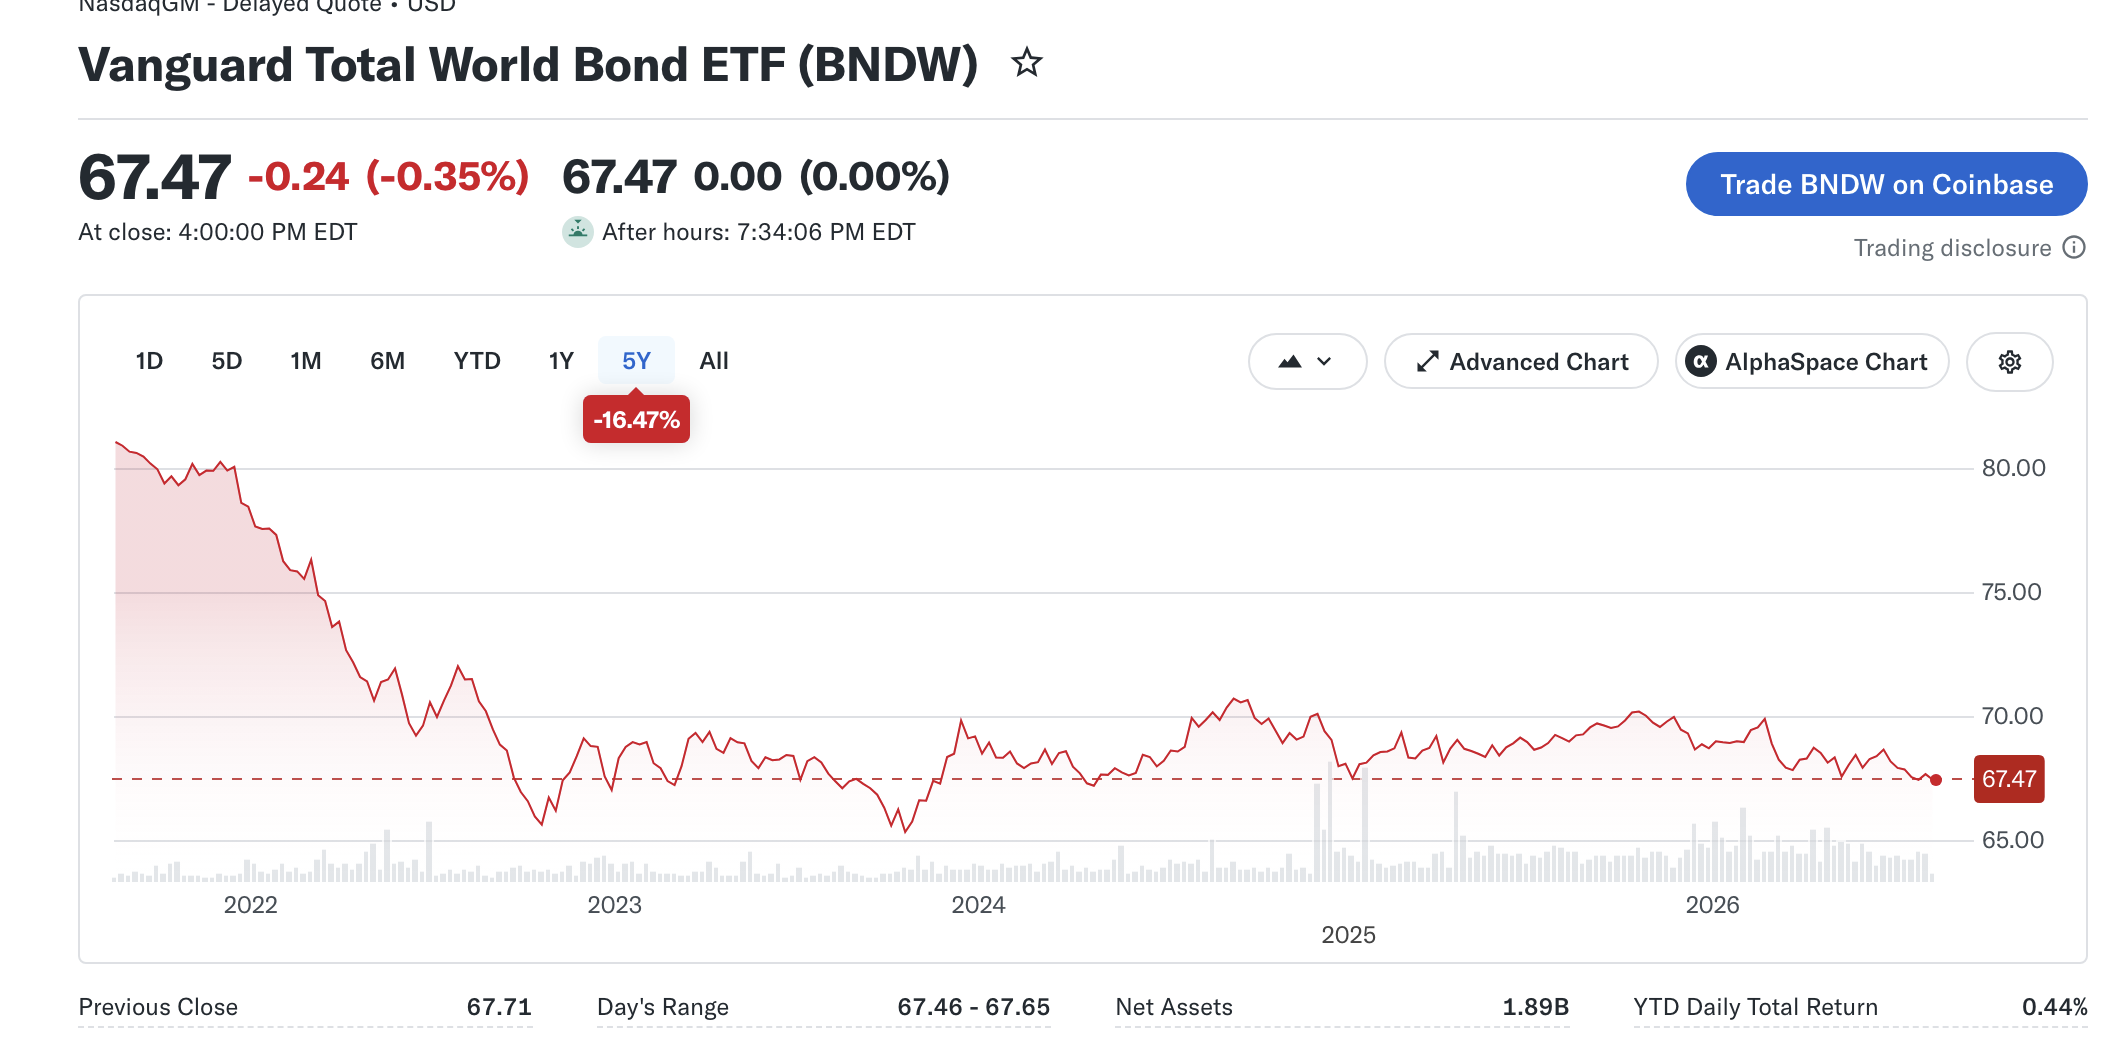Open the Advanced Chart
2104x1056 pixels.
[1521, 362]
